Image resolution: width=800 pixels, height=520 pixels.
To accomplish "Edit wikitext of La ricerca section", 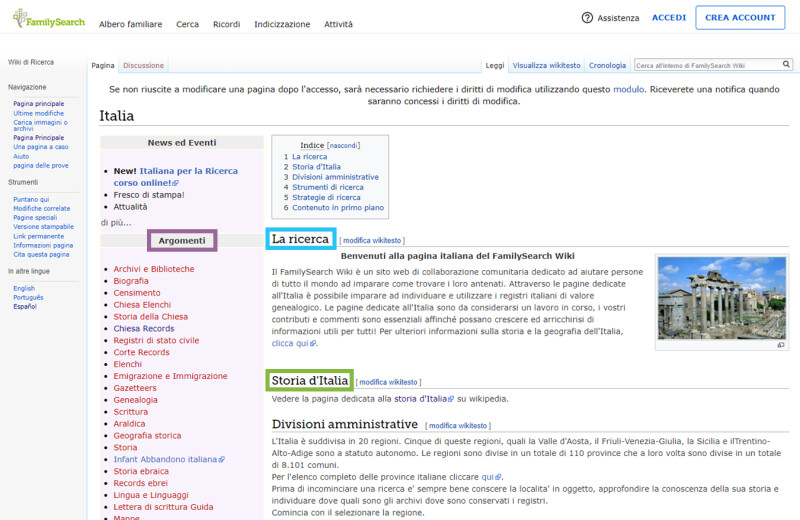I will tap(372, 240).
